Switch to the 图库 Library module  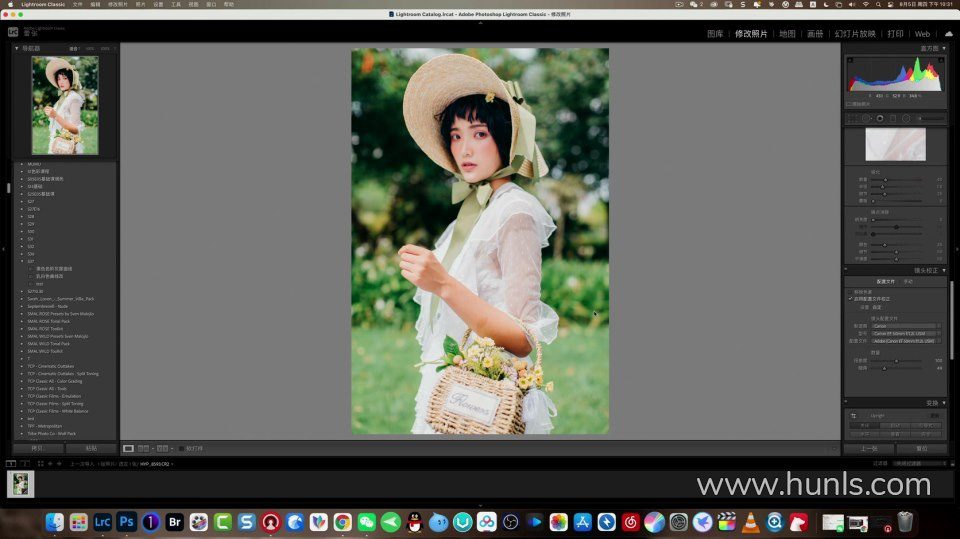715,34
